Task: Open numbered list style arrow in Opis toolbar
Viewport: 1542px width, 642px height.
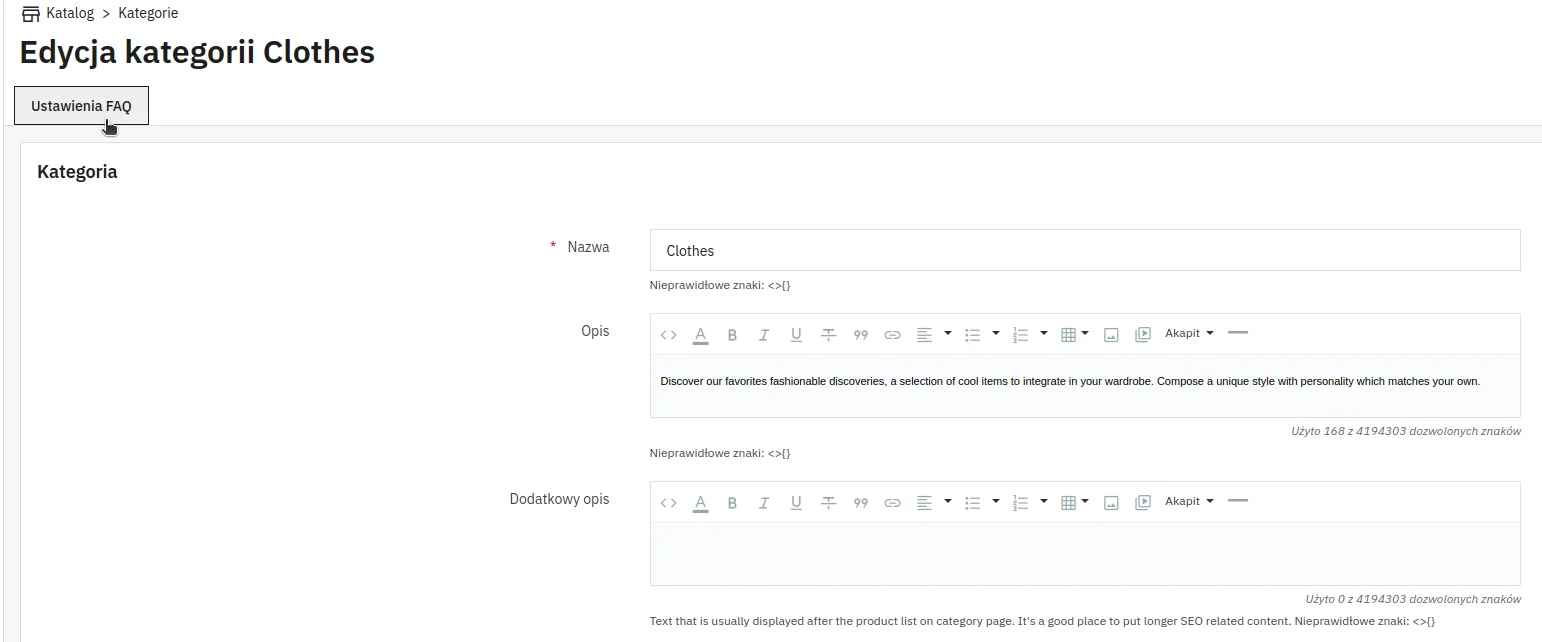Action: (1044, 333)
